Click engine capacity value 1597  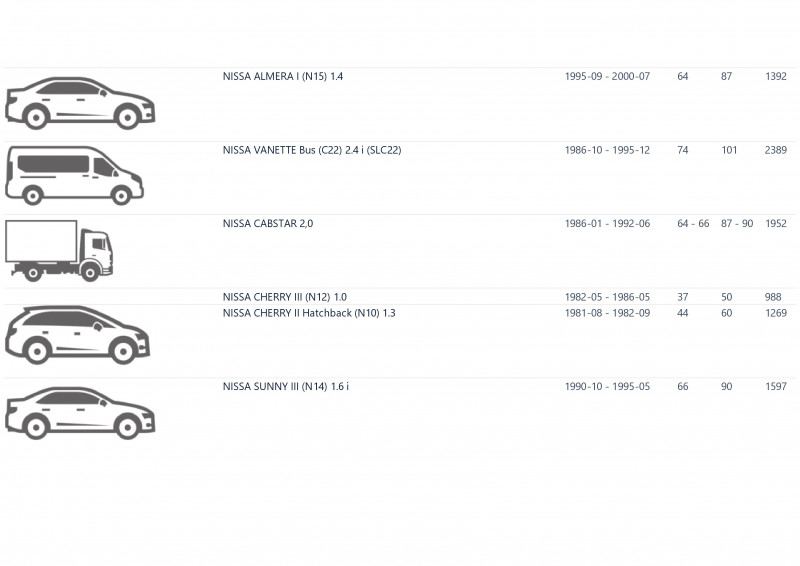point(776,387)
